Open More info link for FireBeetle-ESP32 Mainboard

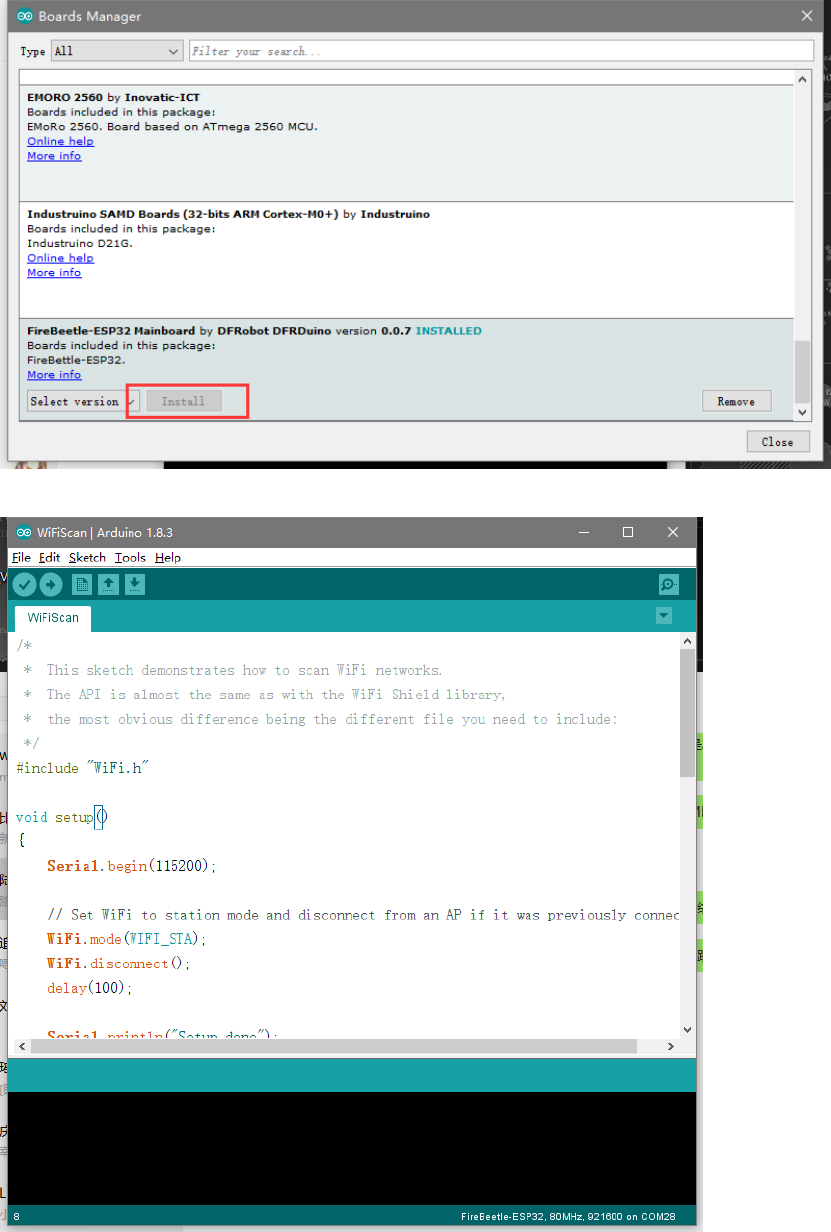click(54, 375)
